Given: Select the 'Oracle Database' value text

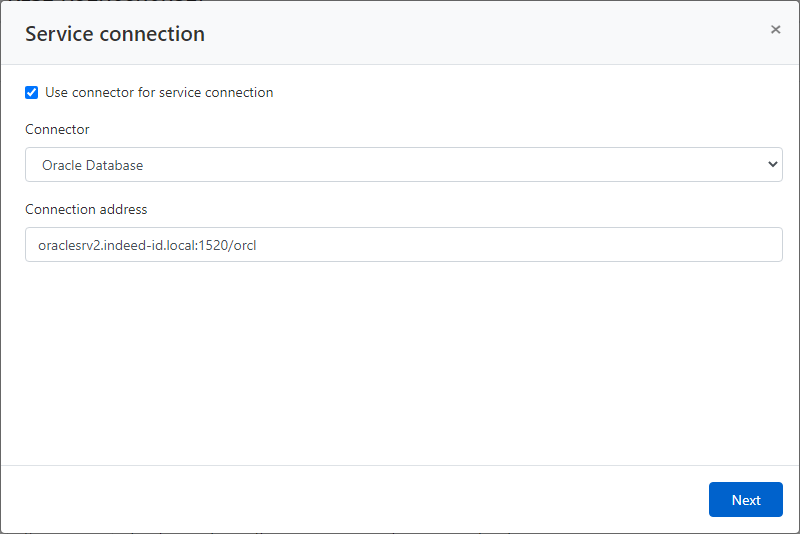Looking at the screenshot, I should 92,165.
